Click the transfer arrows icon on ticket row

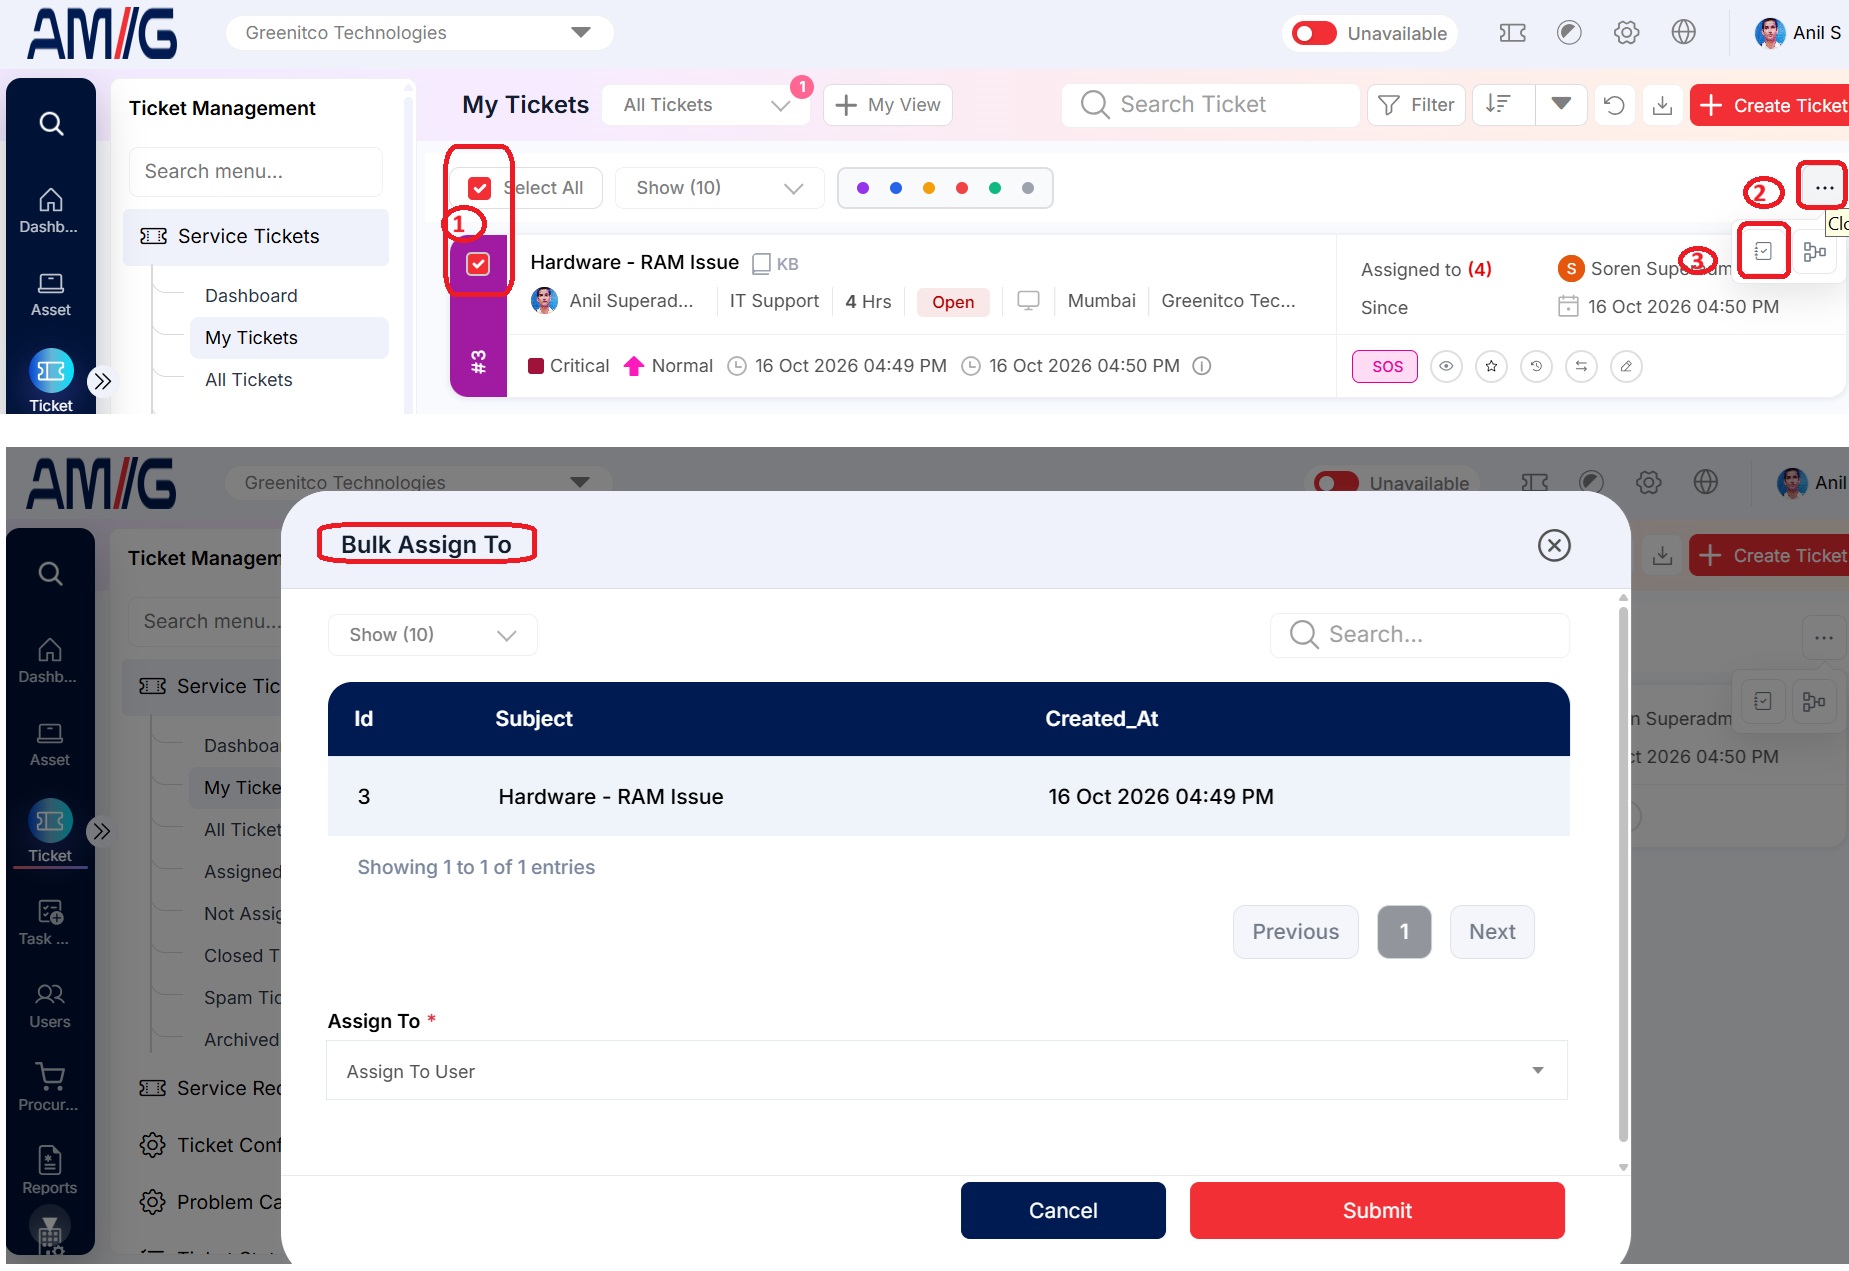tap(1581, 366)
